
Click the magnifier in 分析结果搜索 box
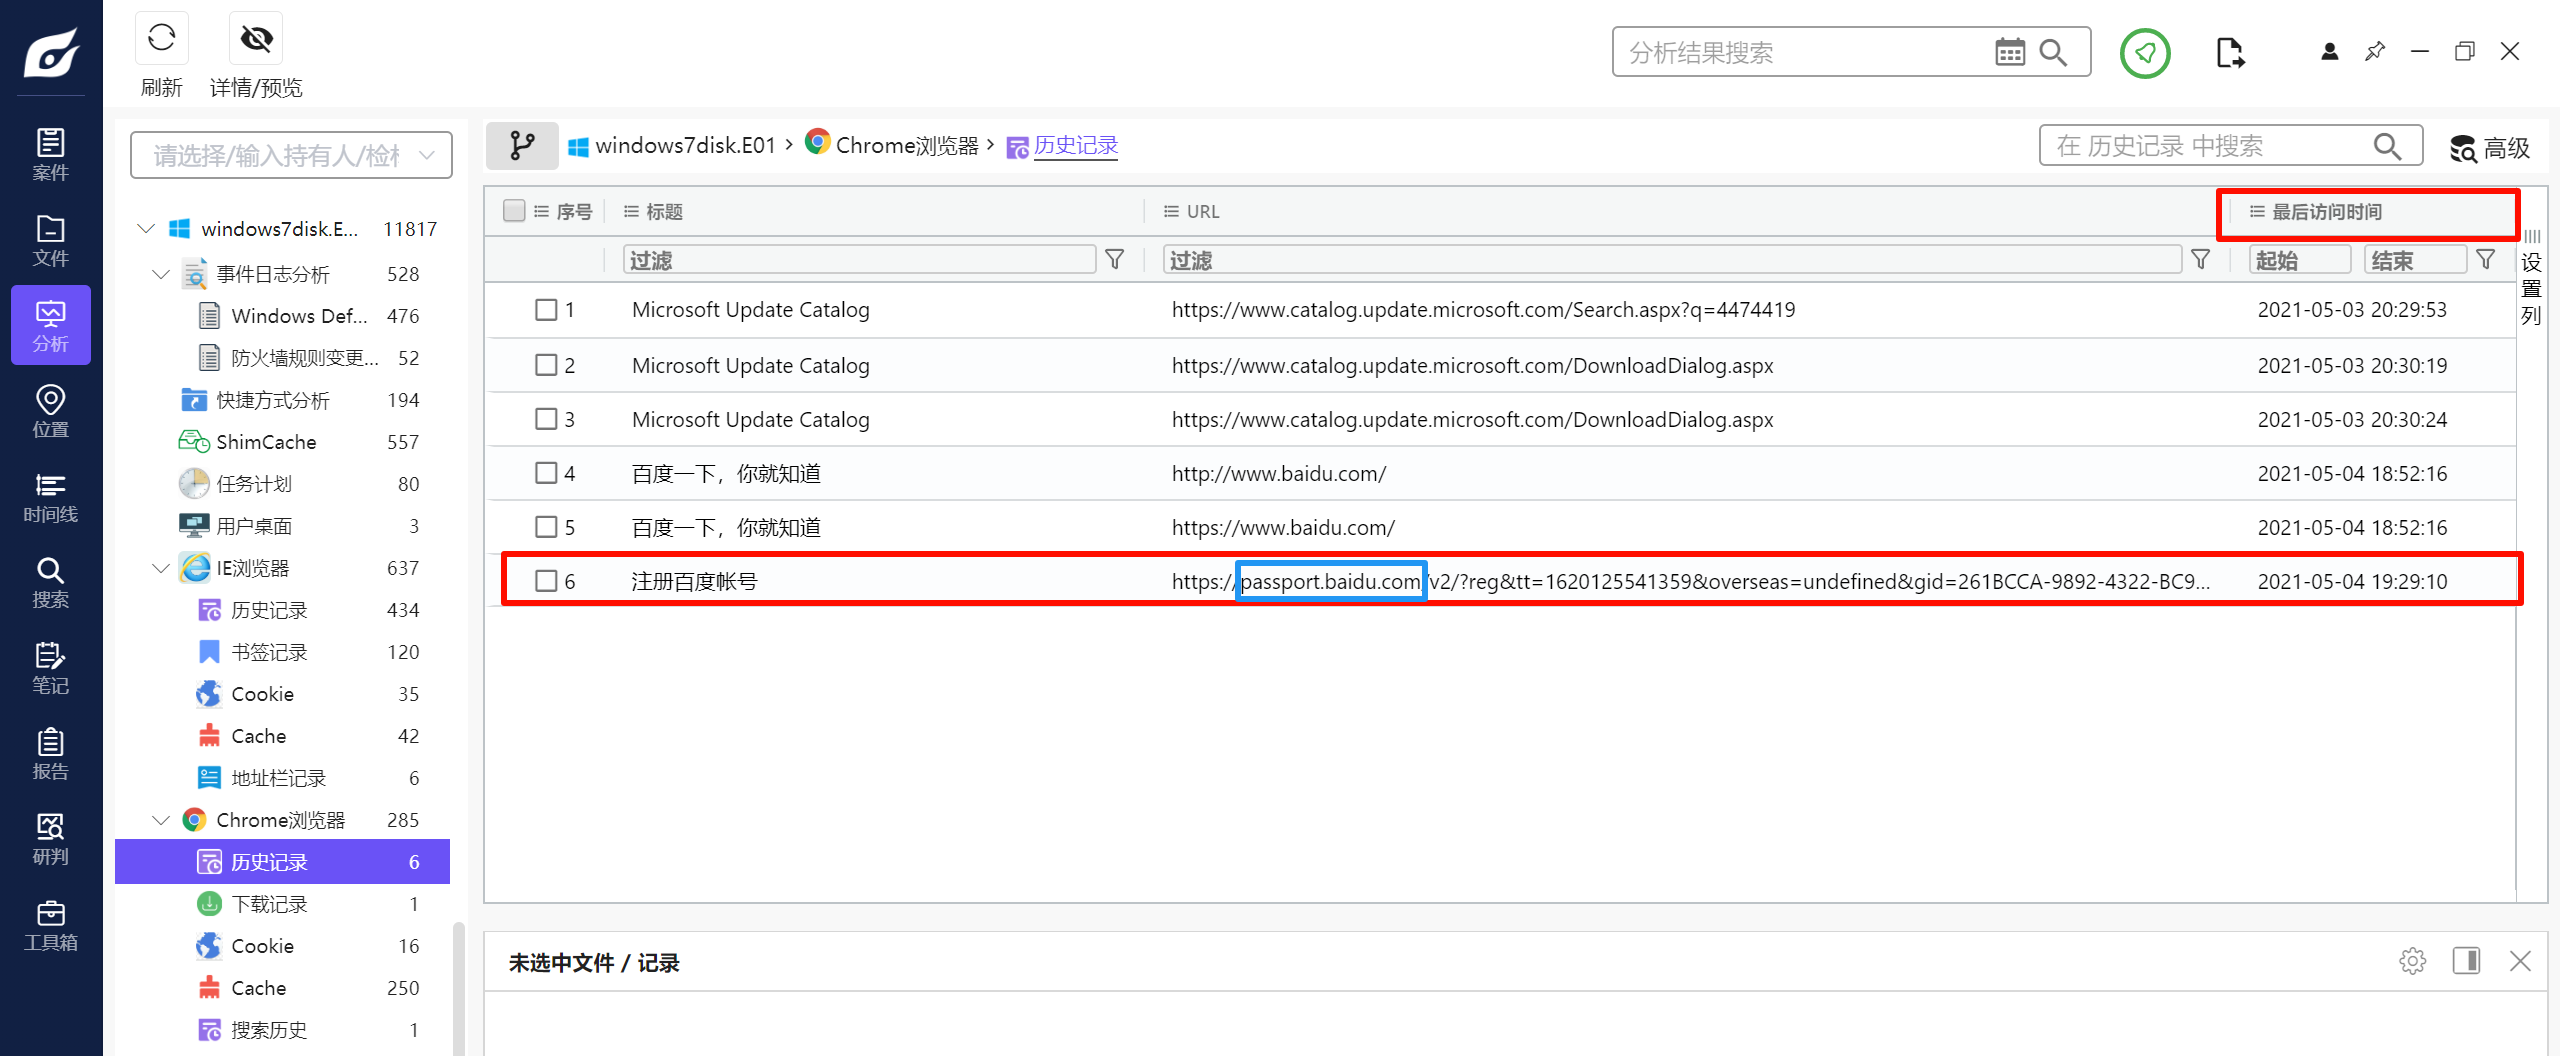(x=2053, y=52)
